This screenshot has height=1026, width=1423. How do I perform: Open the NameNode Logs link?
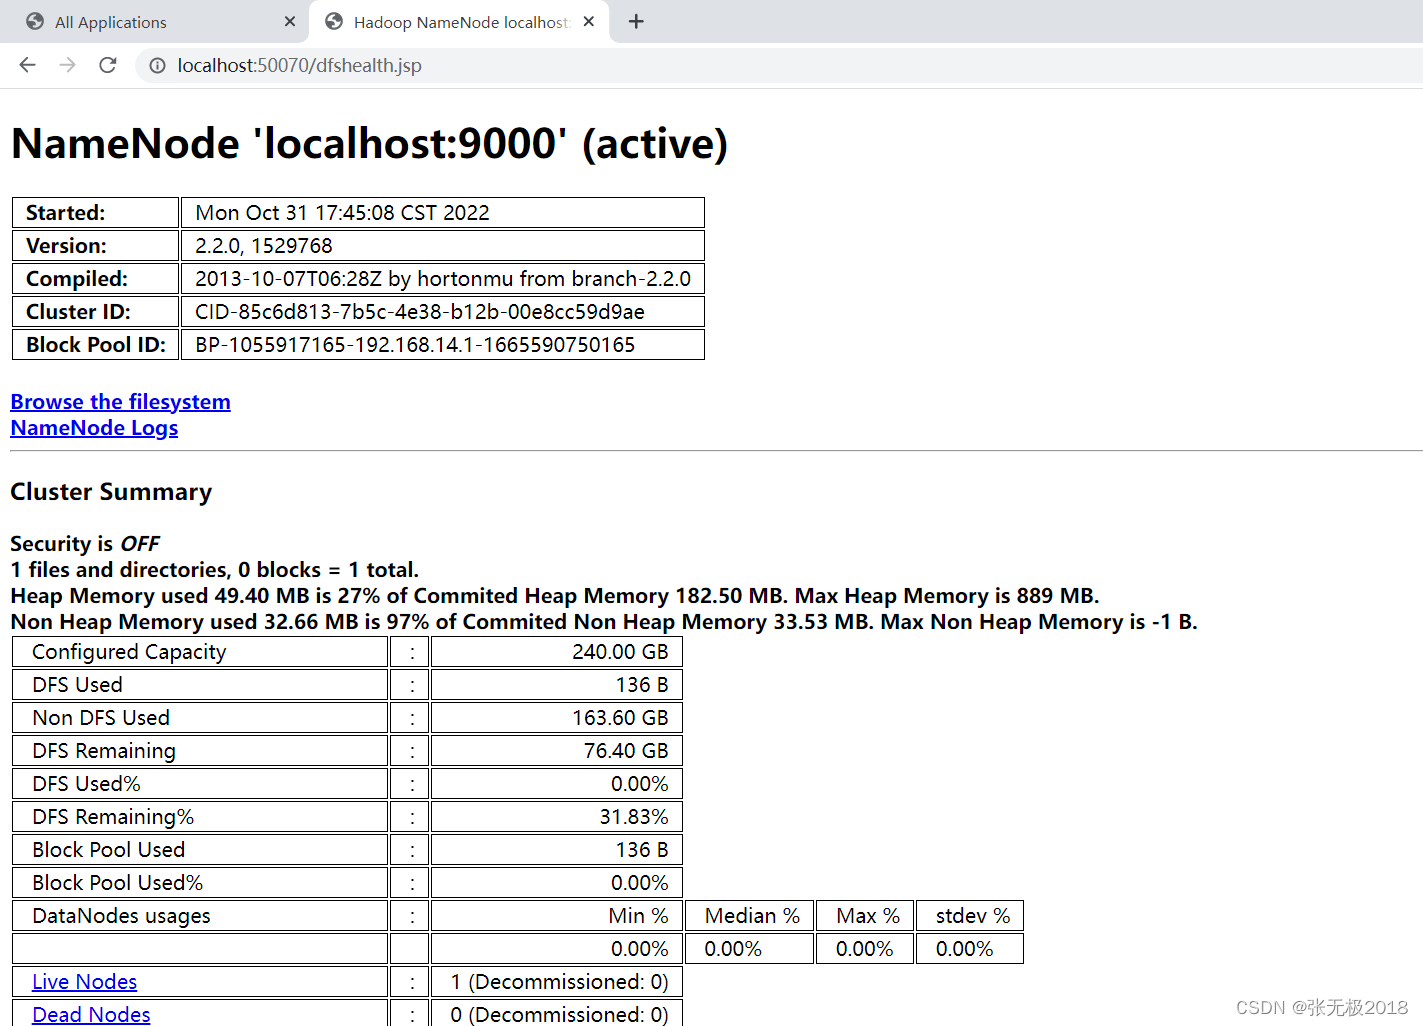point(94,428)
